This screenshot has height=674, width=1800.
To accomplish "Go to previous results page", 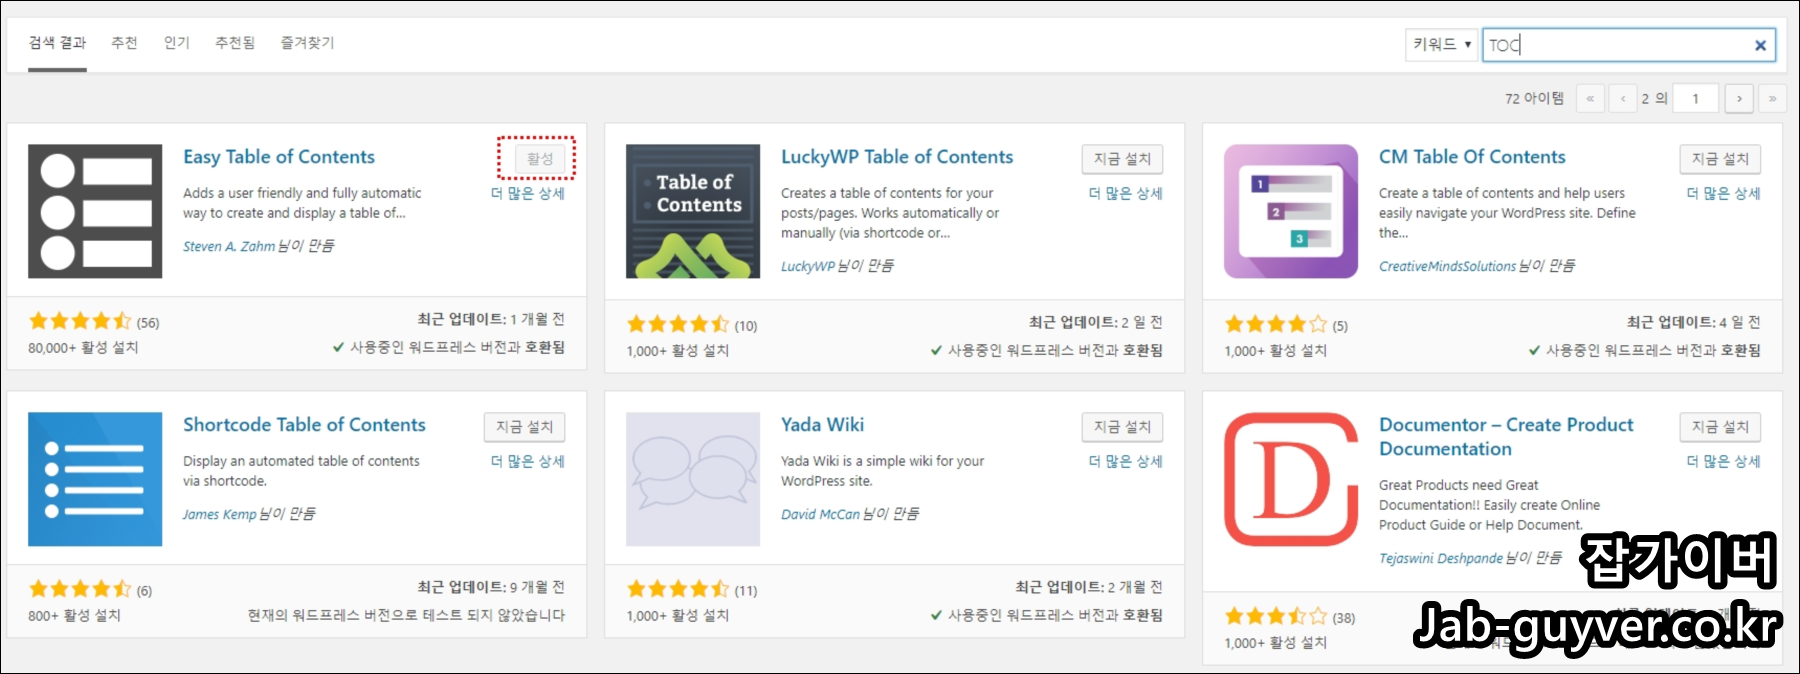I will pos(1622,98).
